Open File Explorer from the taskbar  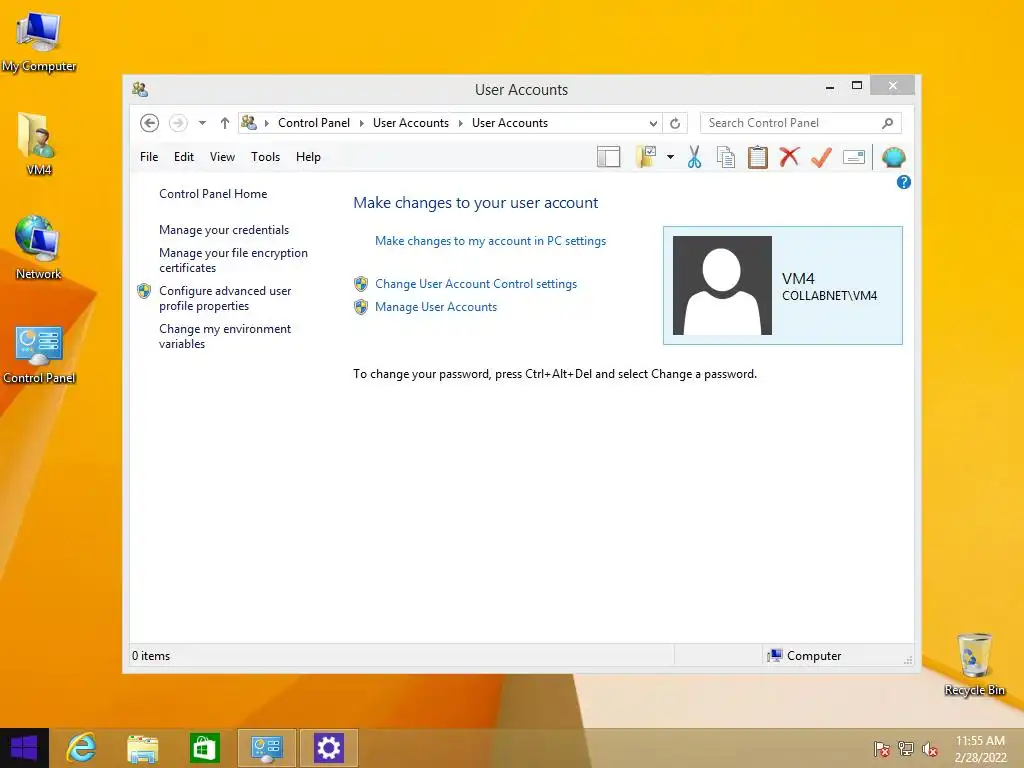142,748
